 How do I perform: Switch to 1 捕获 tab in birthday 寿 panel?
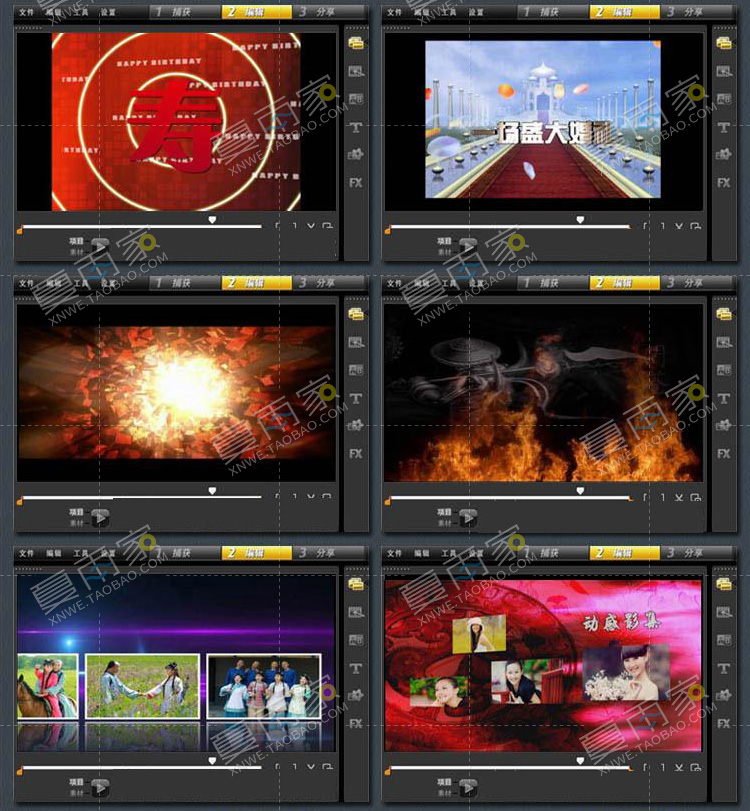[185, 12]
